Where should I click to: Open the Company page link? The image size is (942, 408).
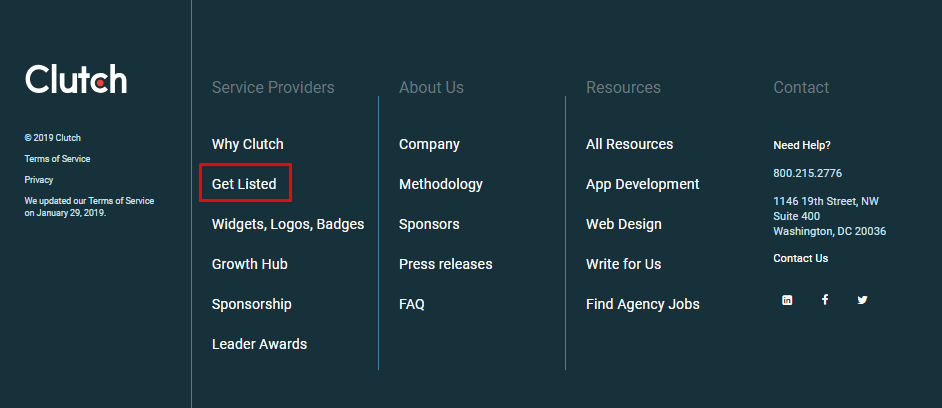point(430,144)
